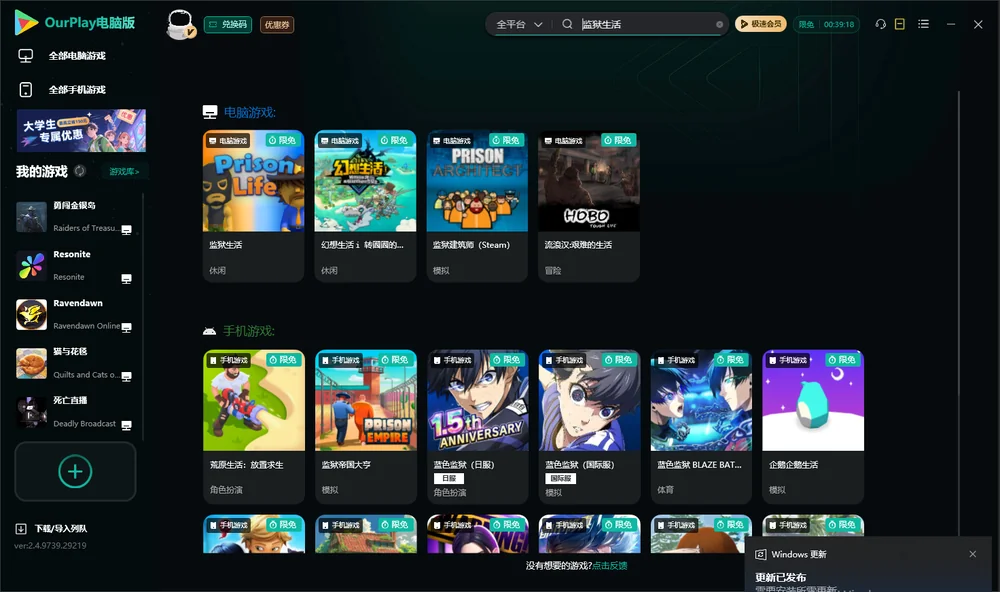Viewport: 1000px width, 592px height.
Task: Select 勇闯金银岛 in my games
Action: (x=75, y=216)
